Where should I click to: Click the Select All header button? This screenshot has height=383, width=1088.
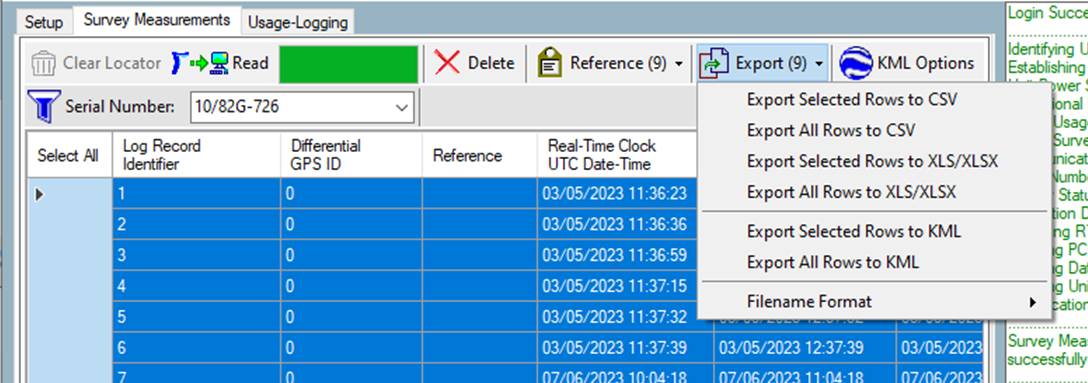(x=68, y=155)
